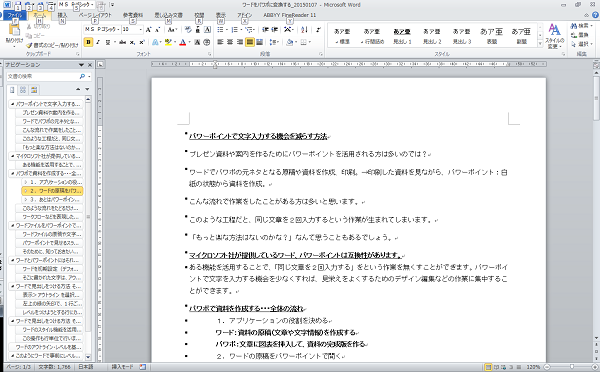Image resolution: width=600 pixels, height=372 pixels.
Task: Apply the 見出し 1 style
Action: (402, 36)
